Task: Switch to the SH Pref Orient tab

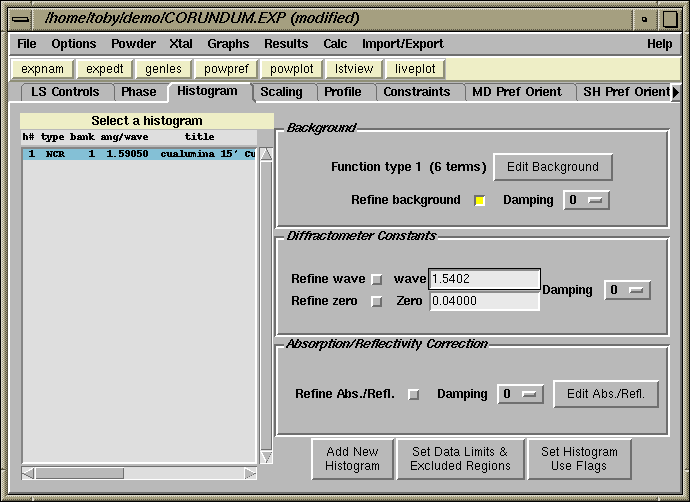Action: 624,92
